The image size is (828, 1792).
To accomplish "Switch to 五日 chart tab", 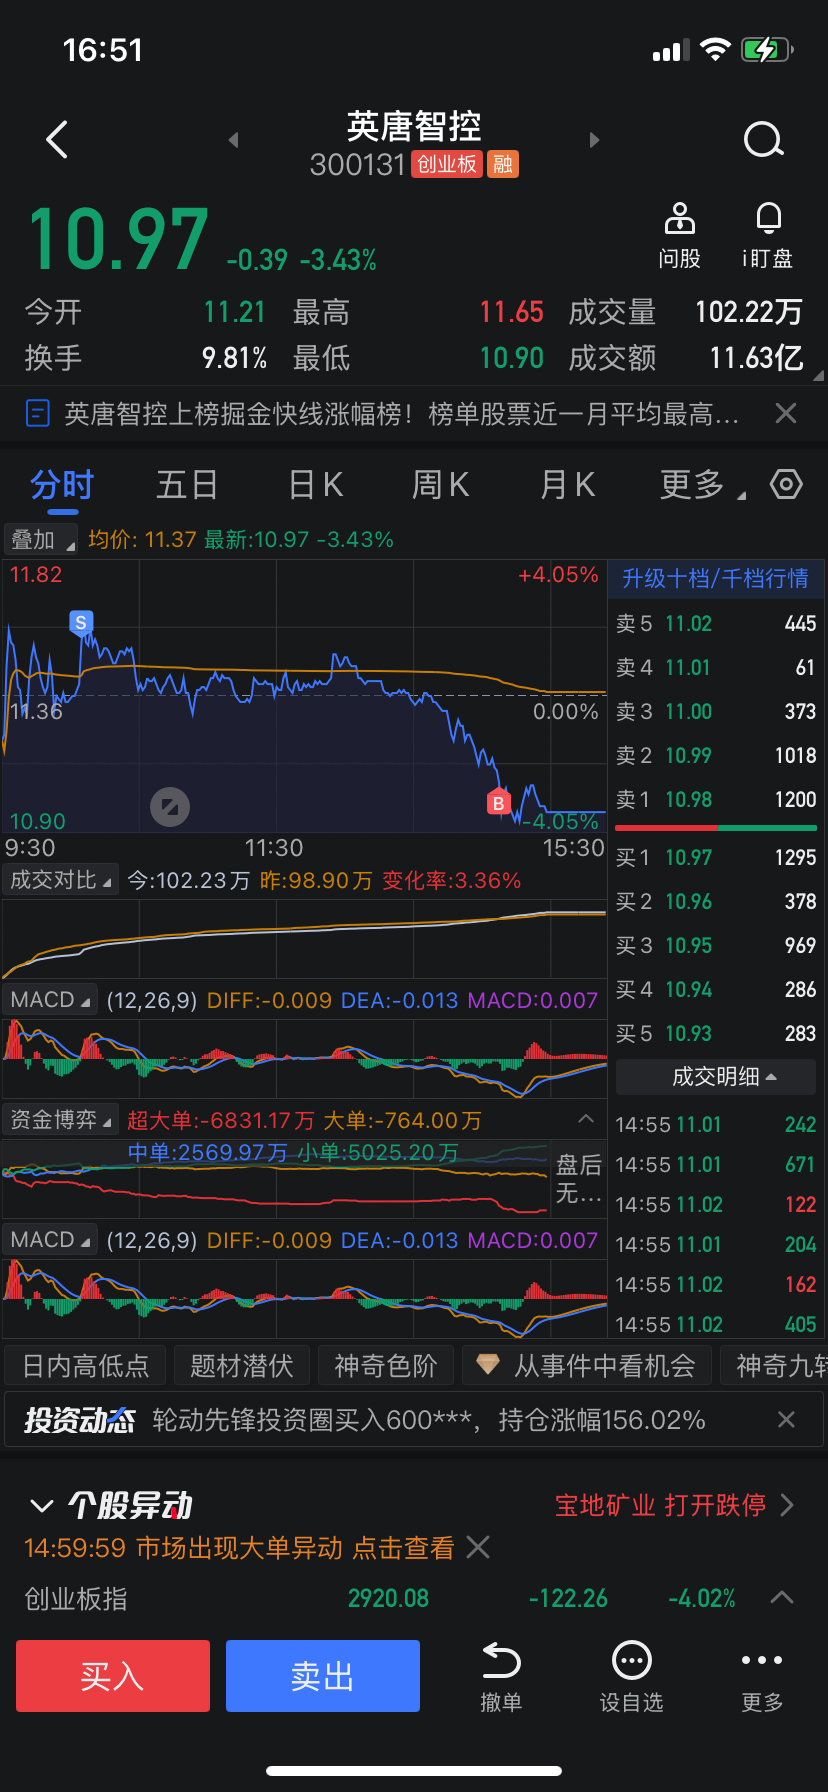I will (187, 485).
